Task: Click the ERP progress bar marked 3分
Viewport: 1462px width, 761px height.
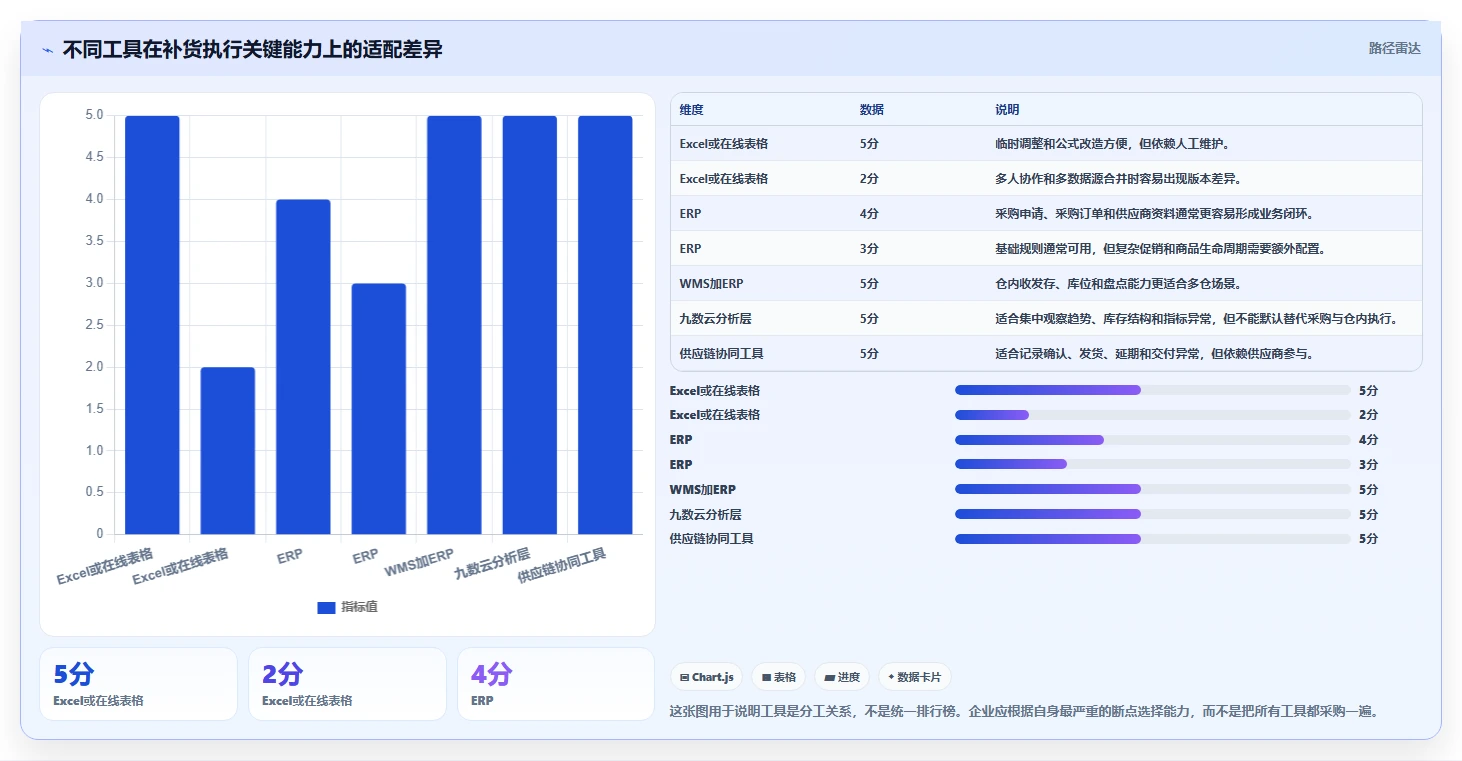Action: coord(1153,464)
